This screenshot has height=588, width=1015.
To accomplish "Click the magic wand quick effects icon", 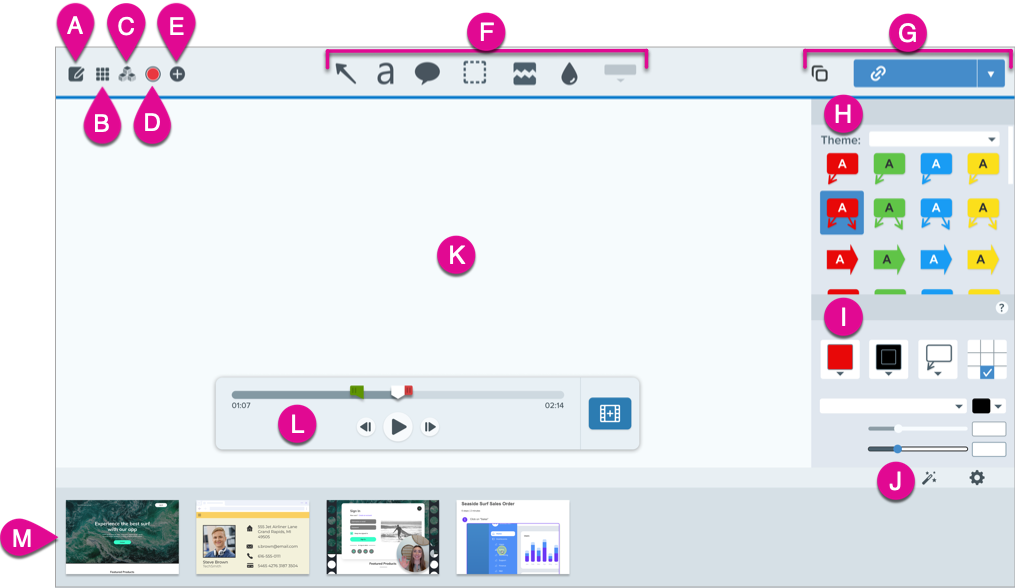I will tap(930, 479).
